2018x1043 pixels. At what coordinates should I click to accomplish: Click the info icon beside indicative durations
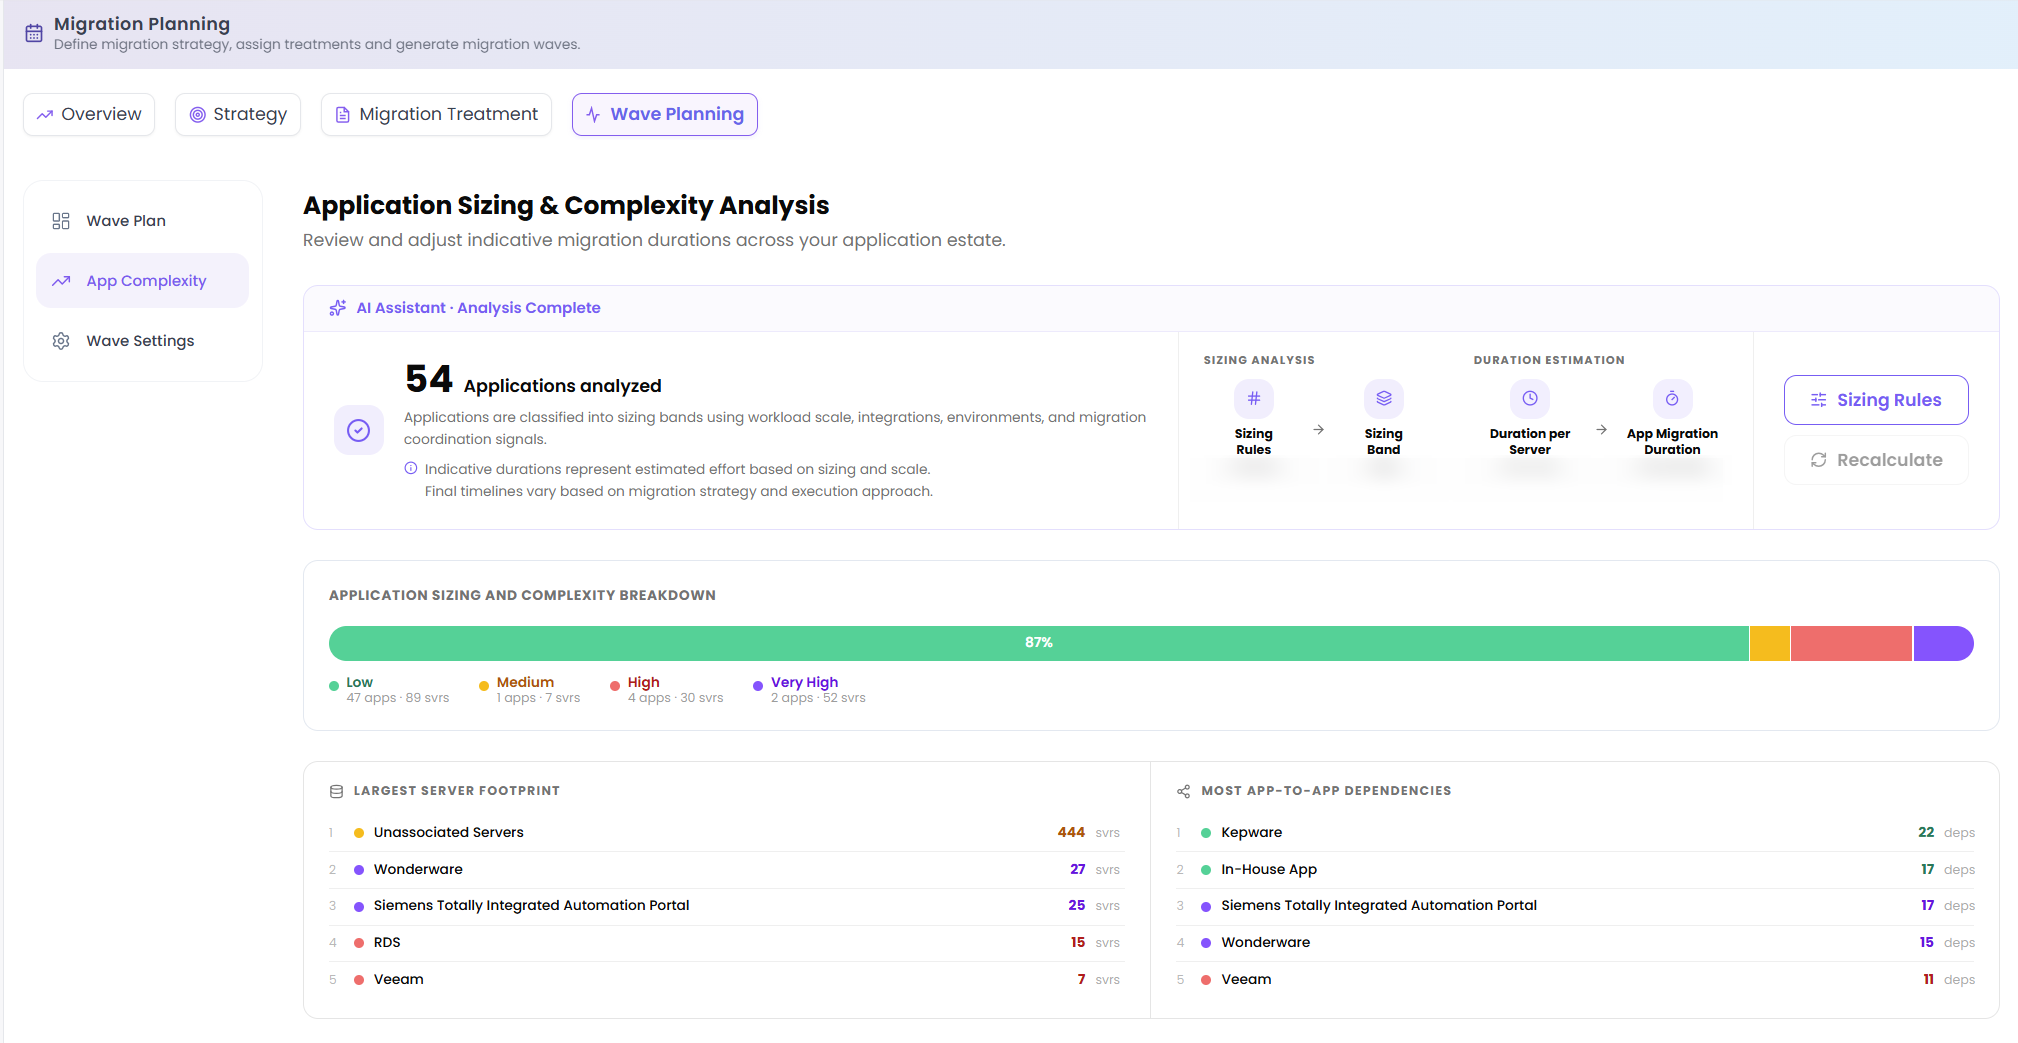point(411,468)
